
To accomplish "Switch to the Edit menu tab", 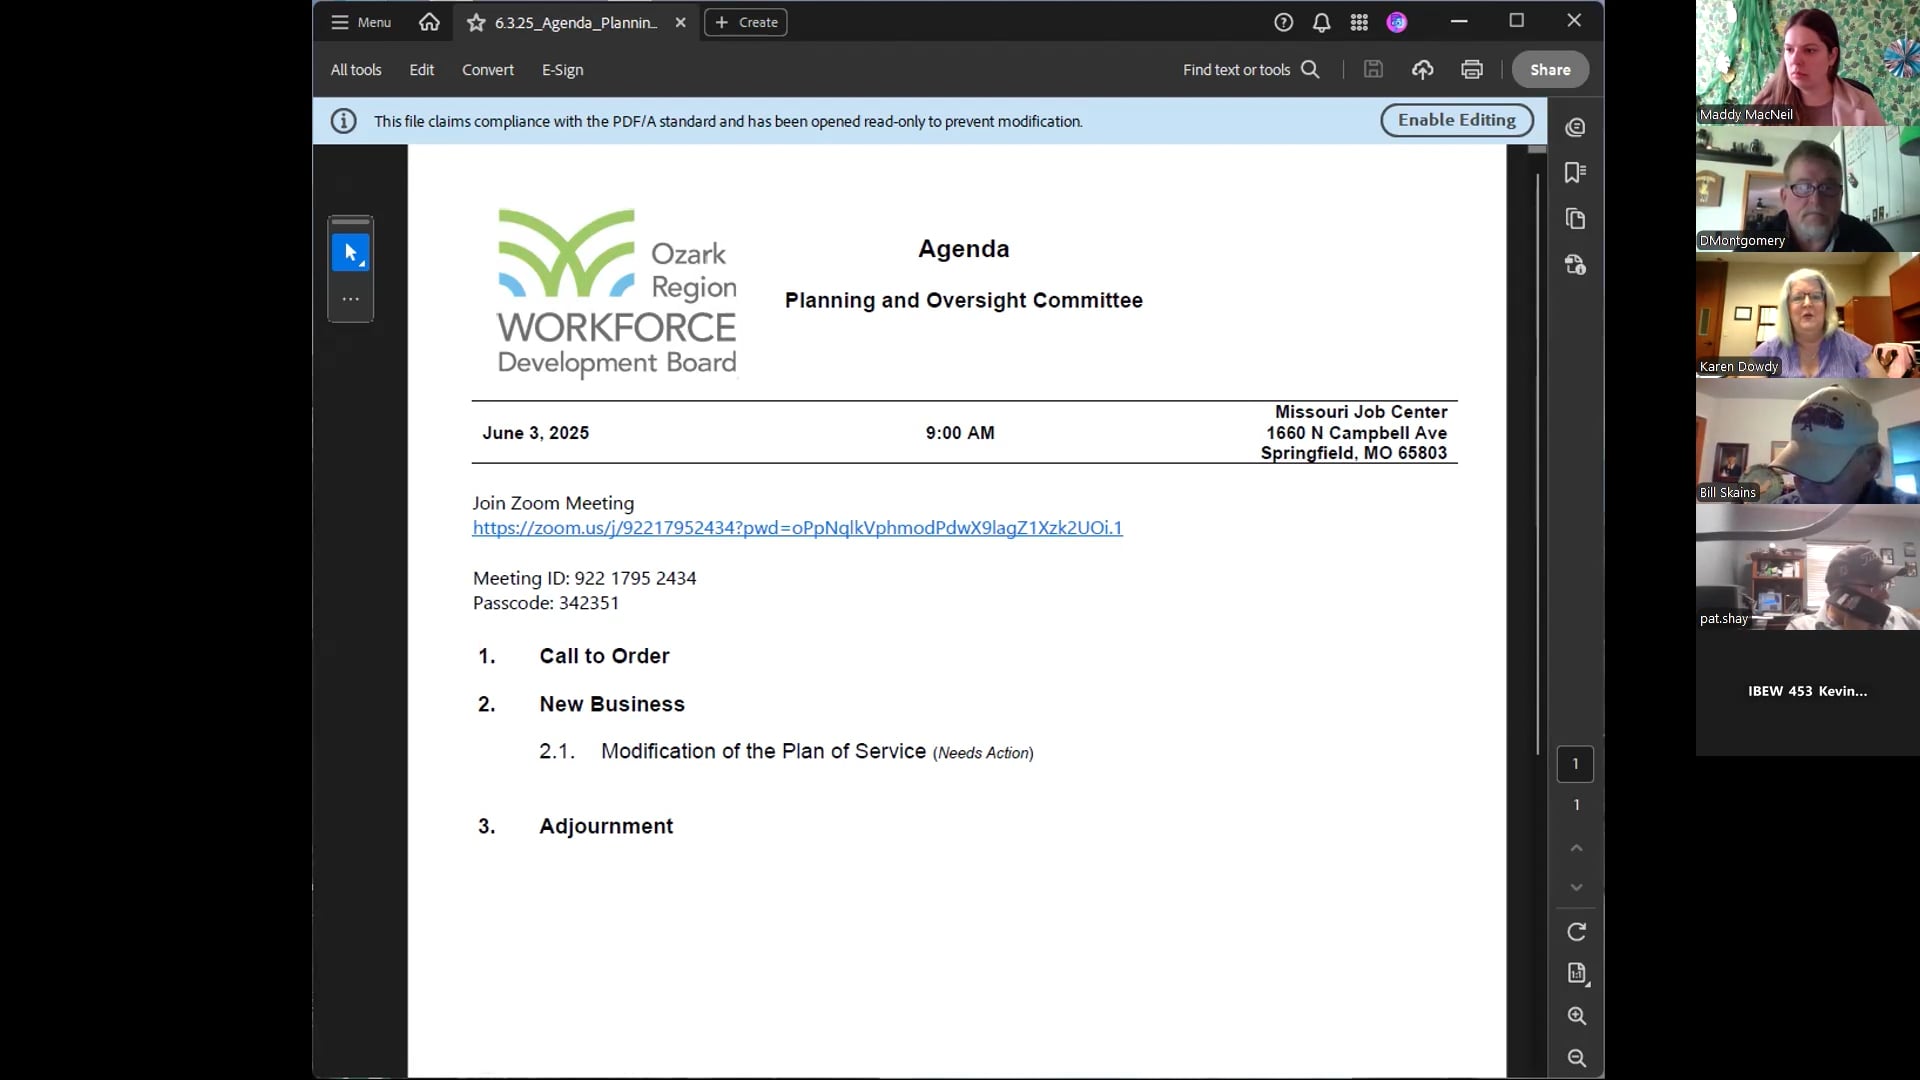I will (421, 69).
